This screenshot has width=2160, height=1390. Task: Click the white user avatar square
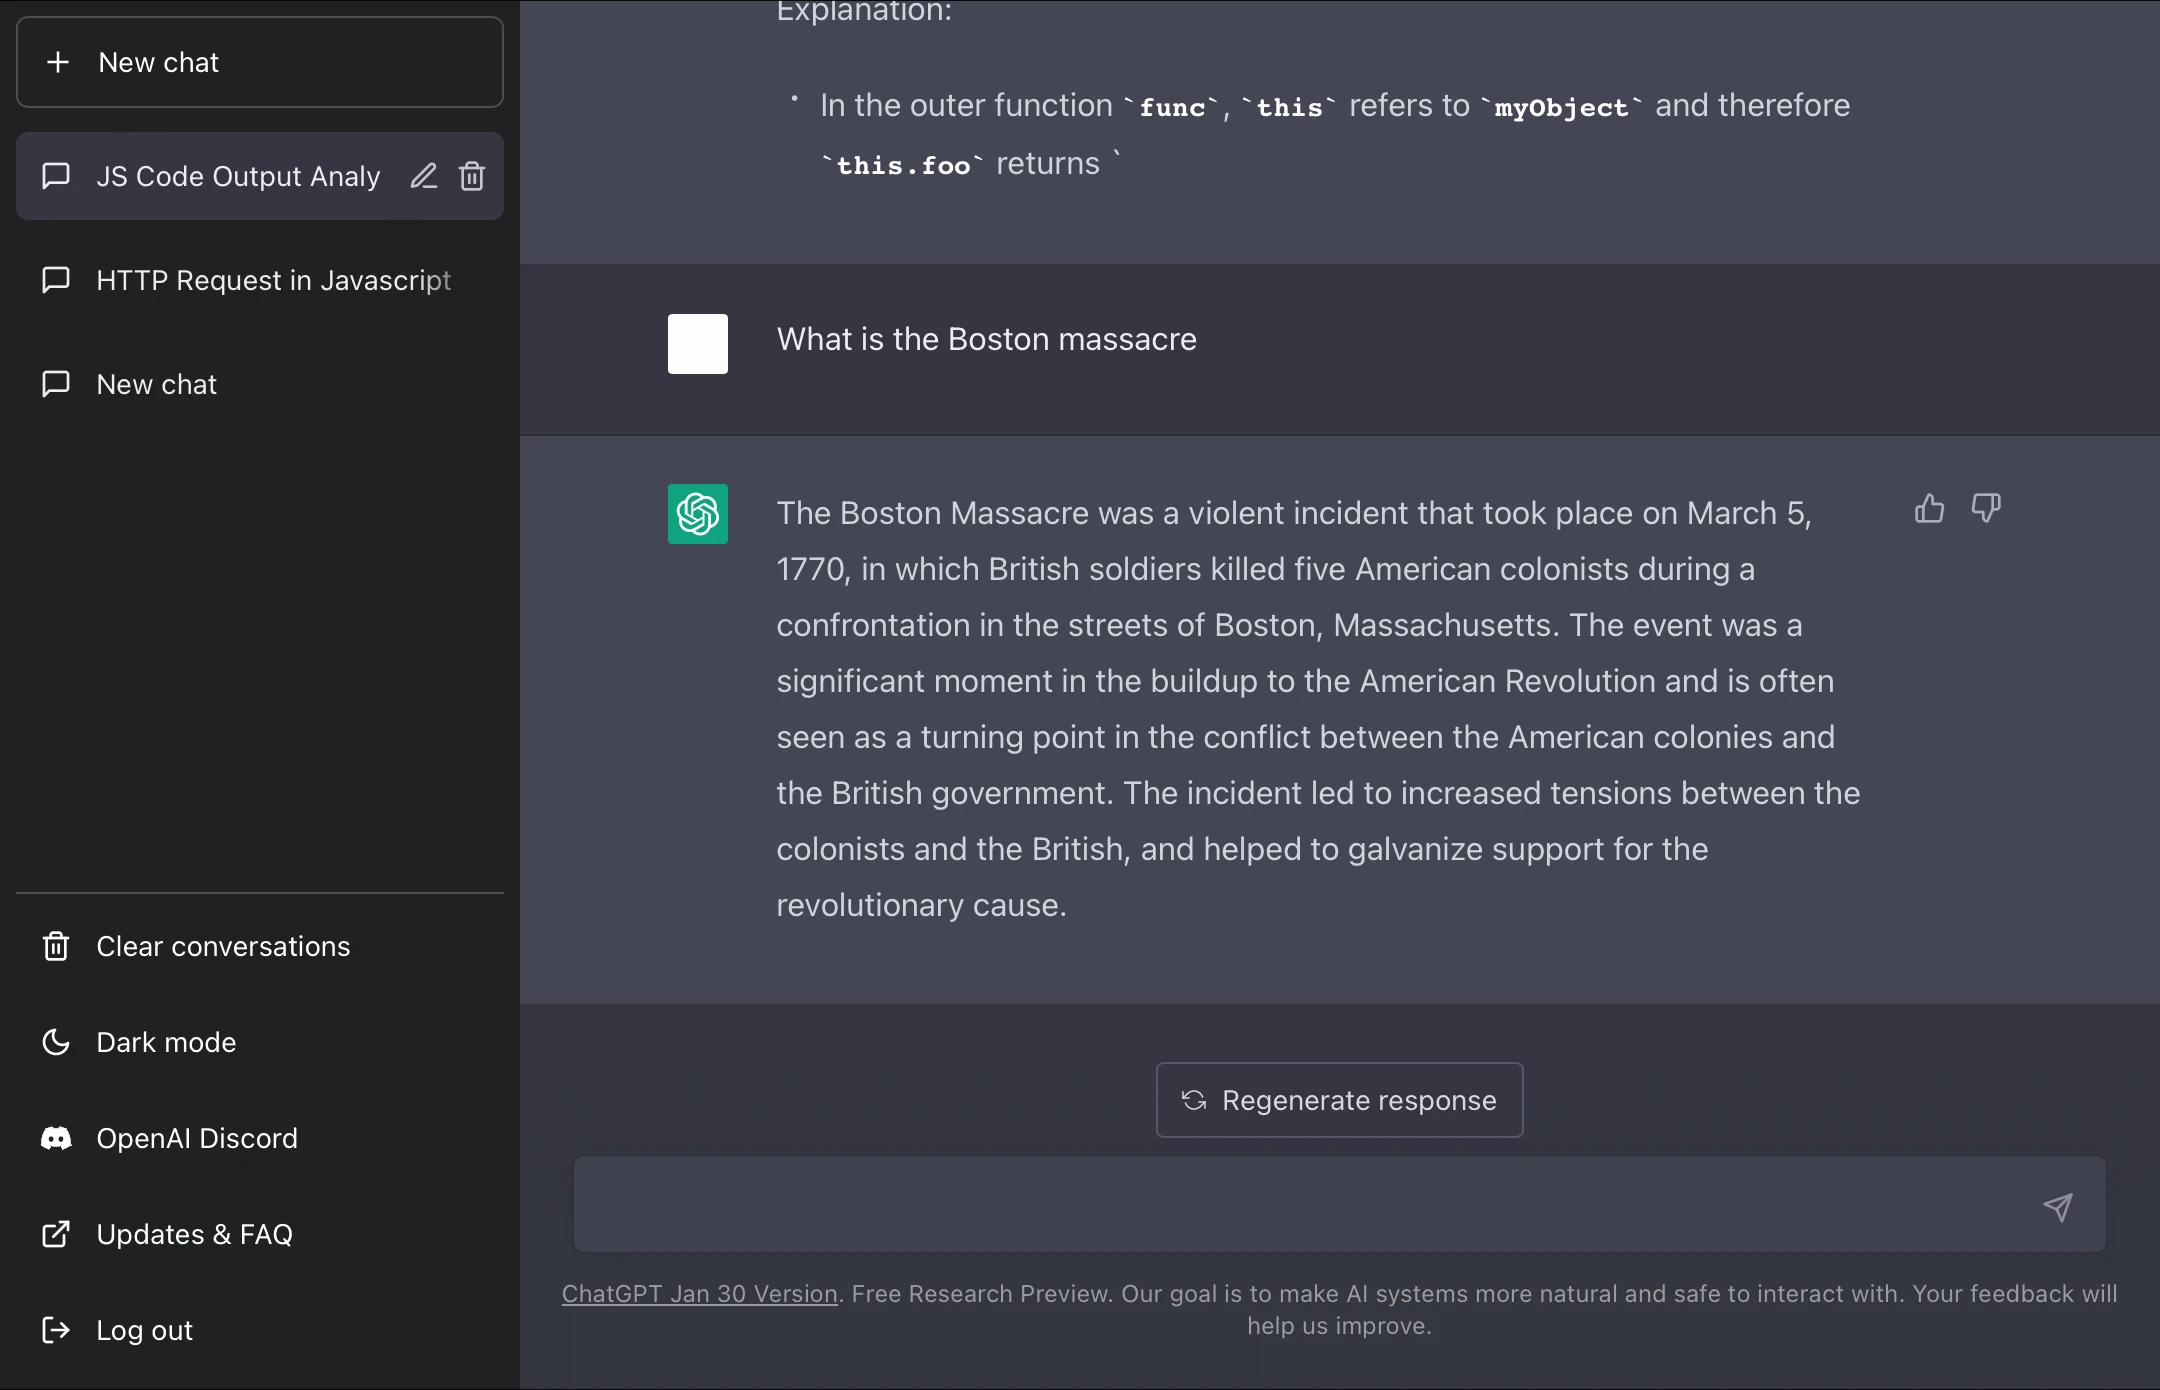698,344
